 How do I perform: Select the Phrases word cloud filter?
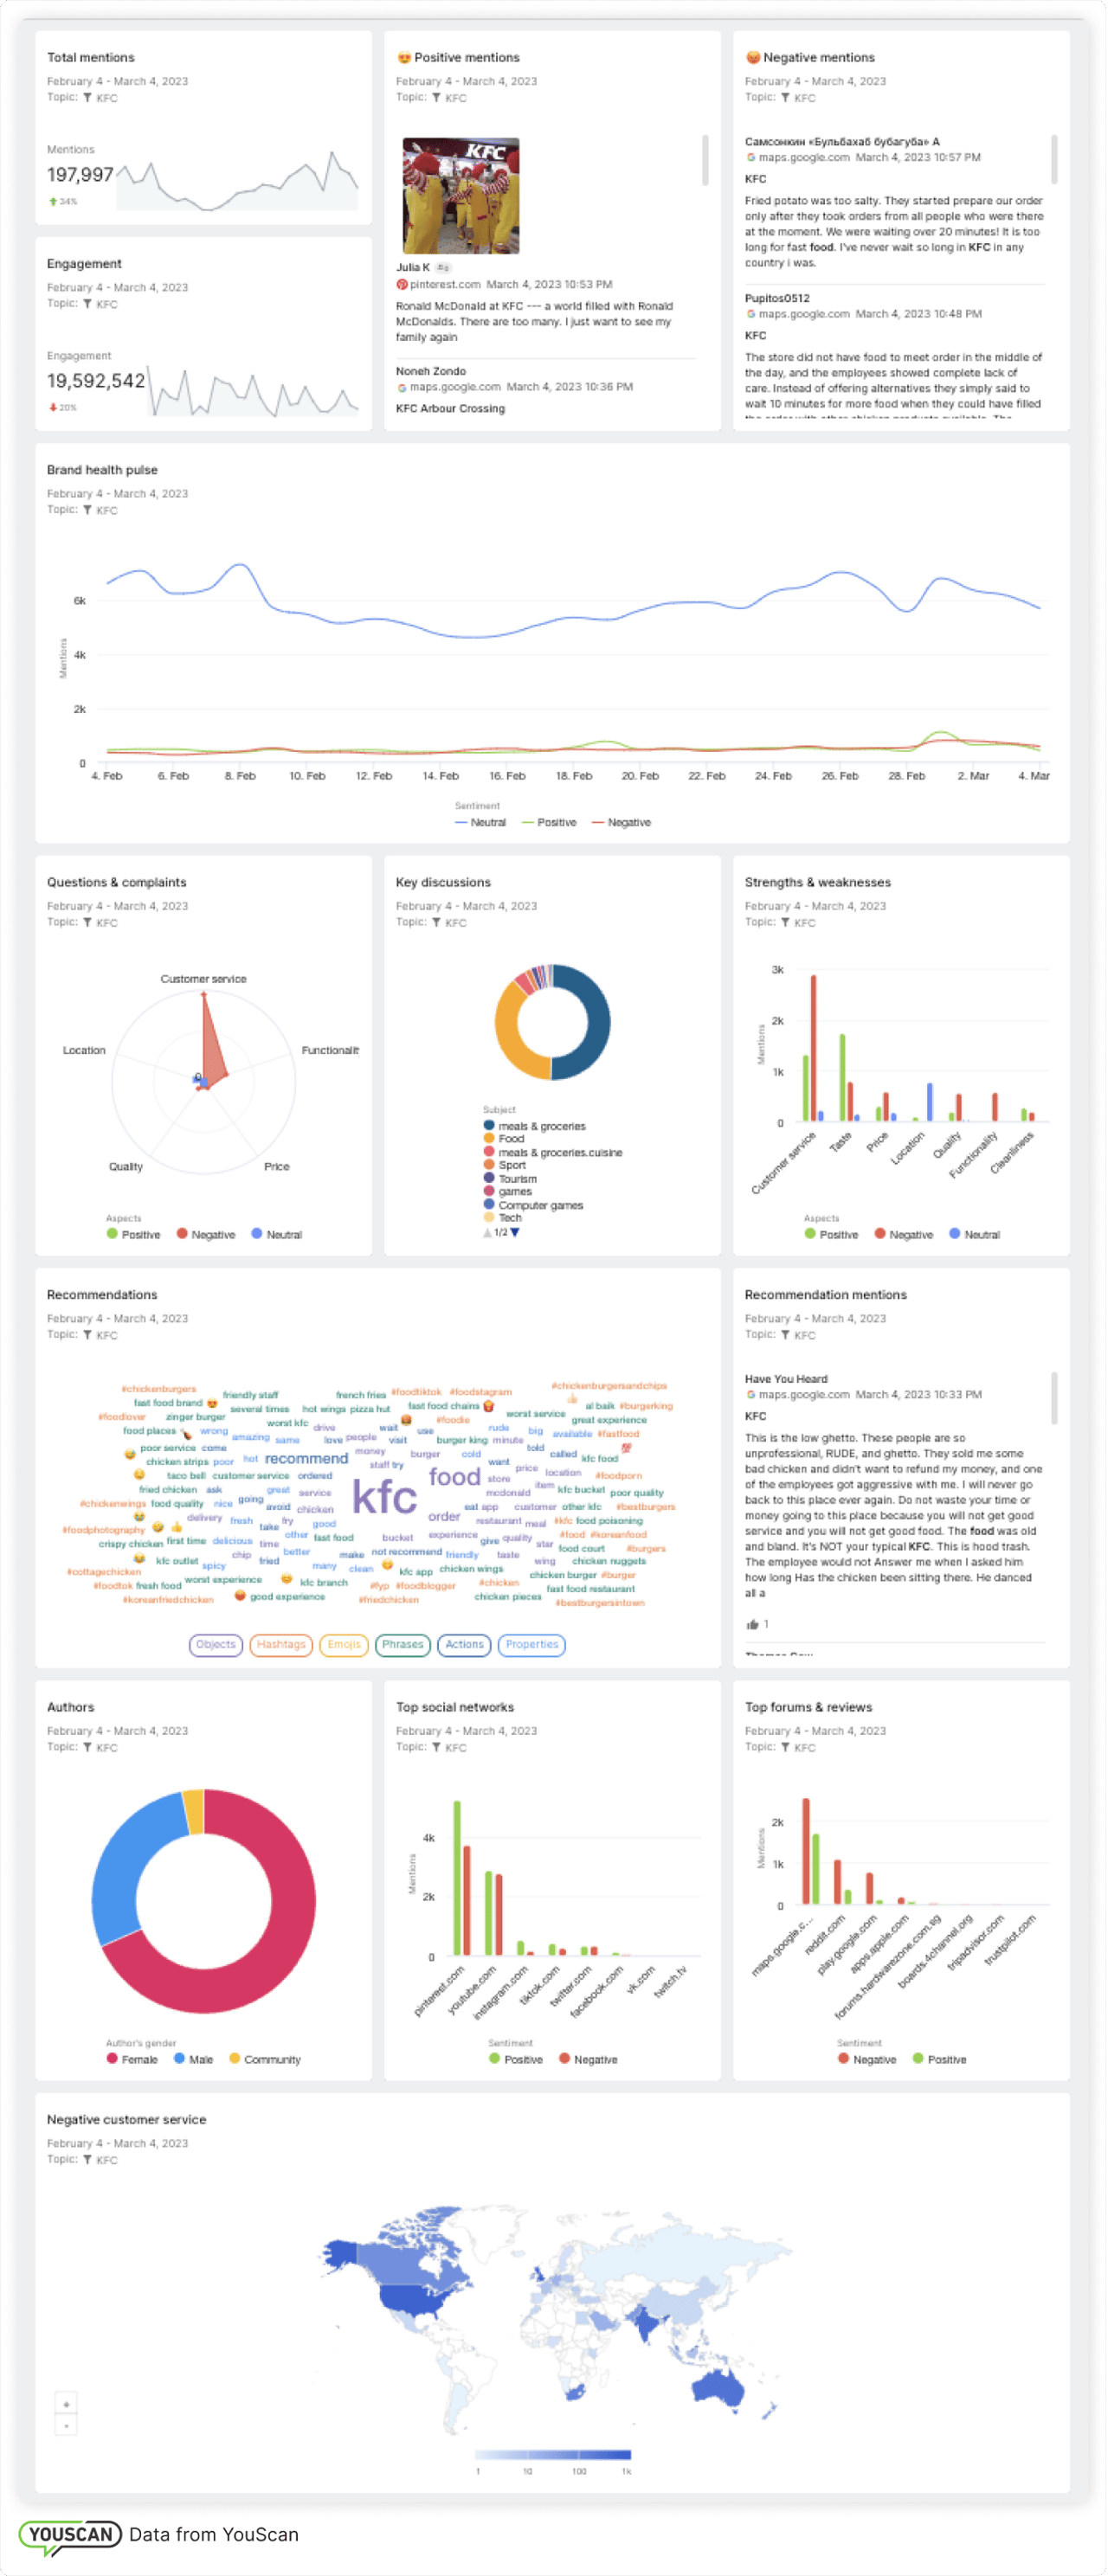pos(403,1645)
